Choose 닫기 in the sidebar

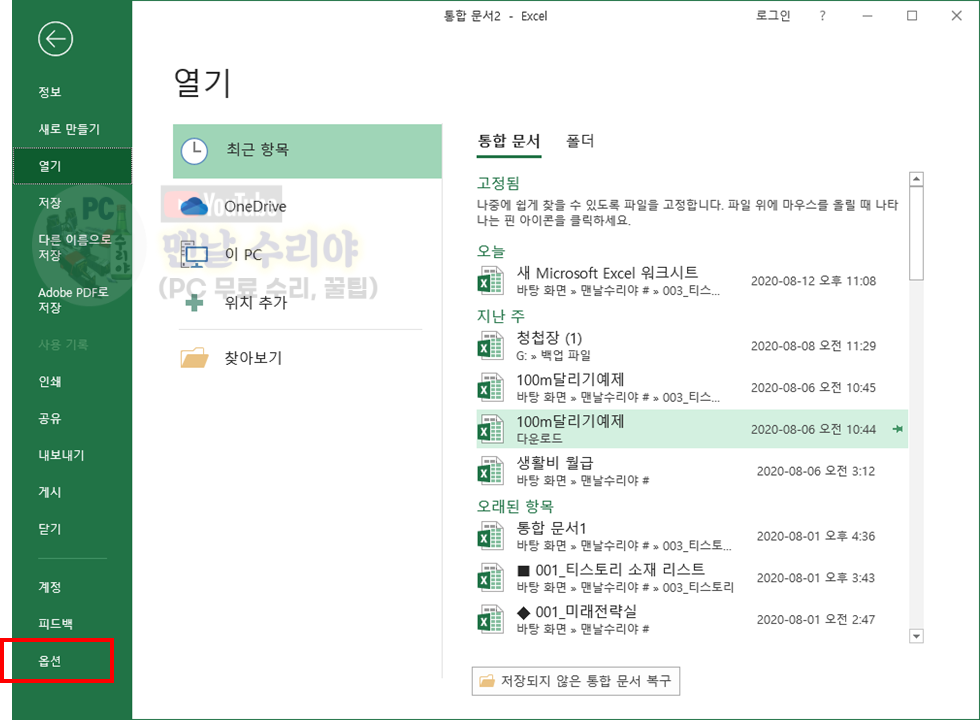point(72,529)
